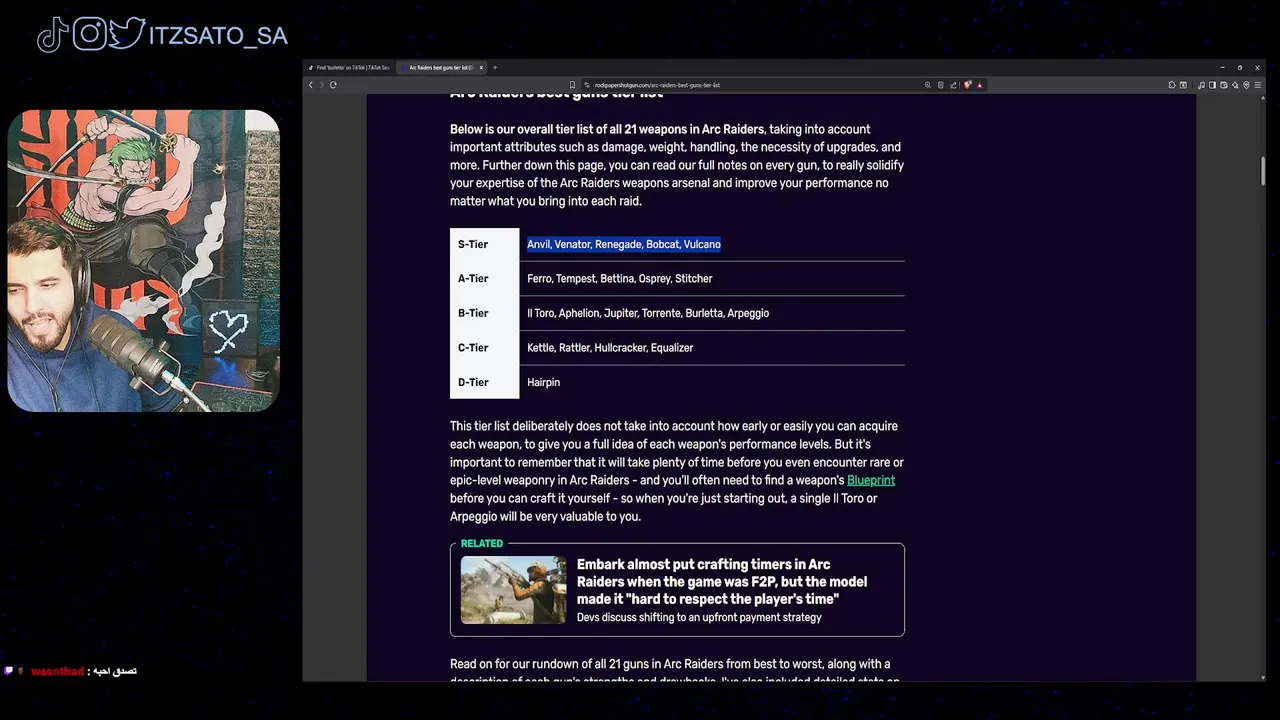Open the browser hamburger menu
This screenshot has height=720, width=1280.
(x=1257, y=85)
